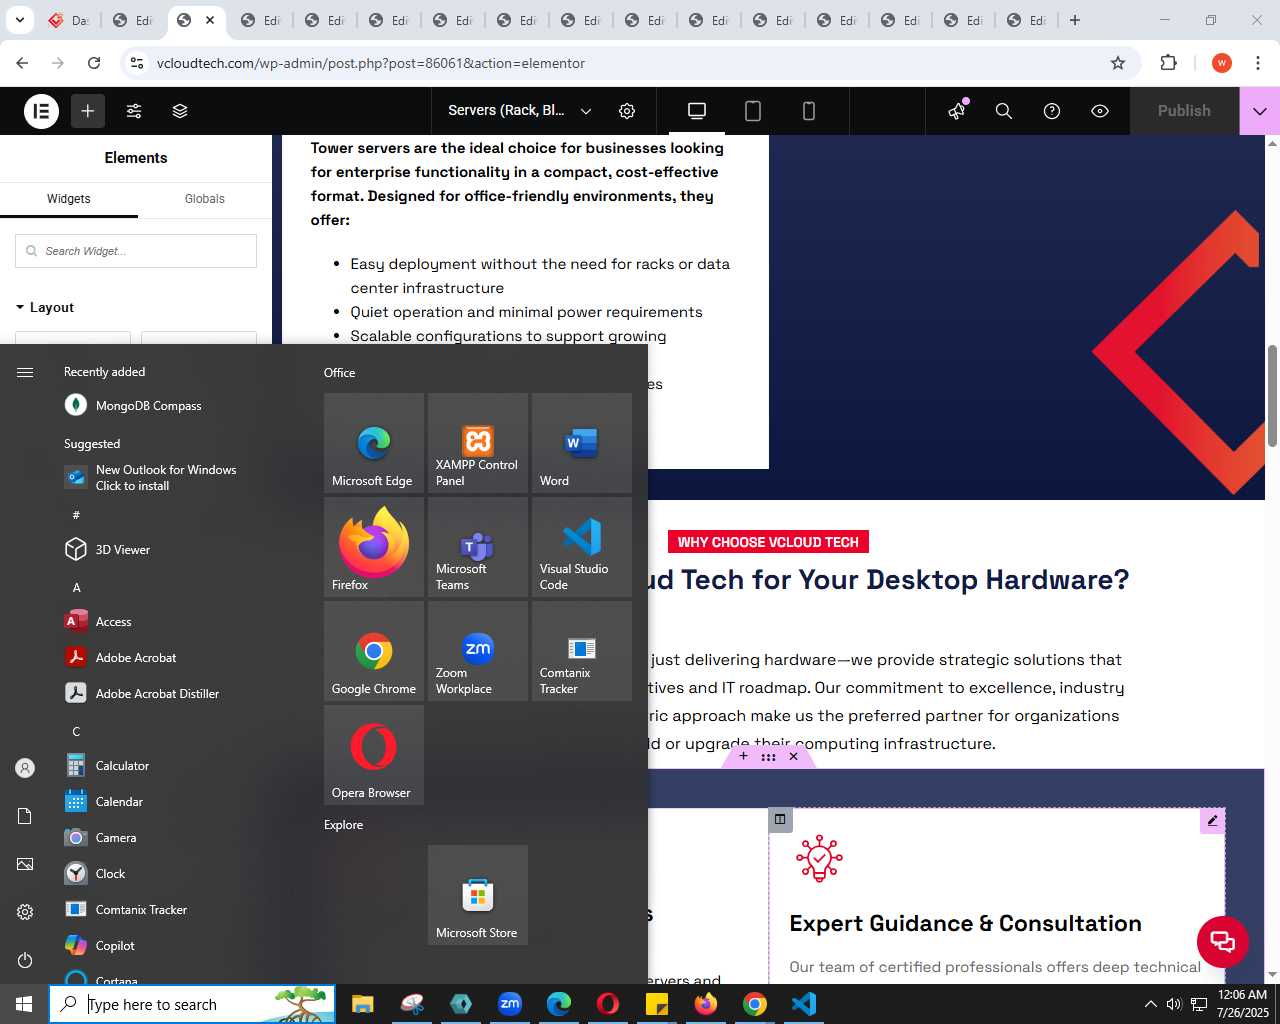Open Microsoft Edge tile

click(374, 443)
